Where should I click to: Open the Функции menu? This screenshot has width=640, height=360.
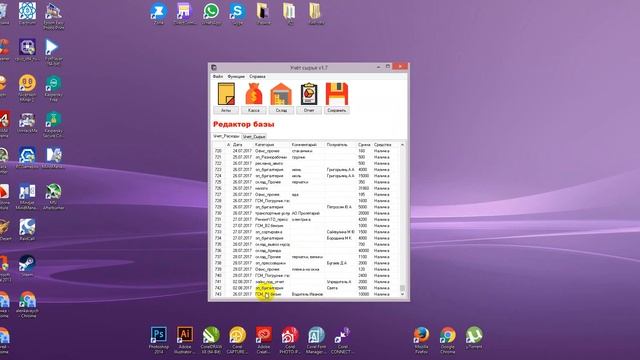[x=236, y=76]
